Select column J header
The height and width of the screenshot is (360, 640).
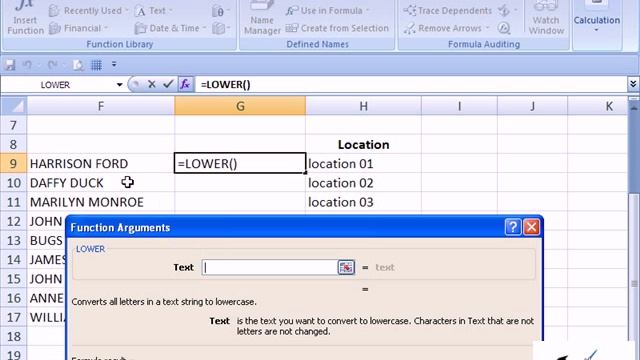pyautogui.click(x=532, y=106)
